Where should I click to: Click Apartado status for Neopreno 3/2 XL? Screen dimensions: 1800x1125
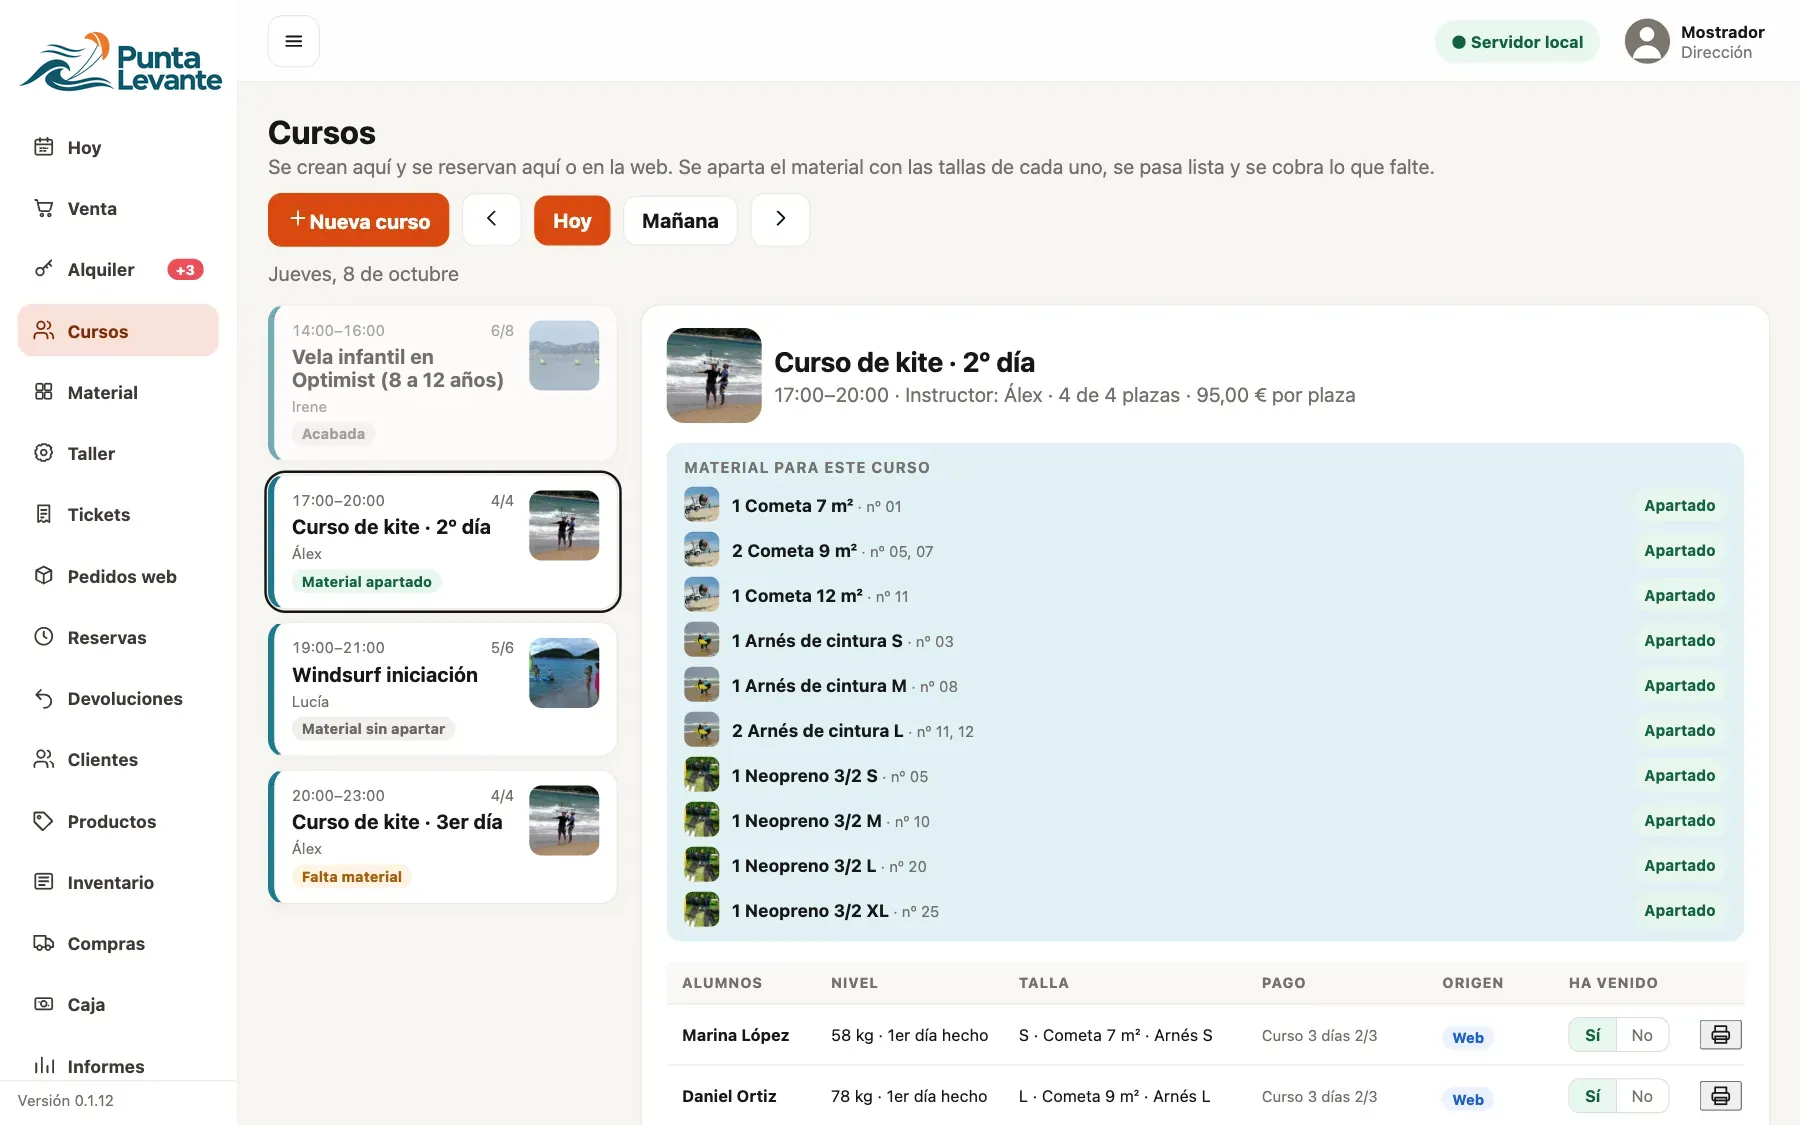[1680, 911]
